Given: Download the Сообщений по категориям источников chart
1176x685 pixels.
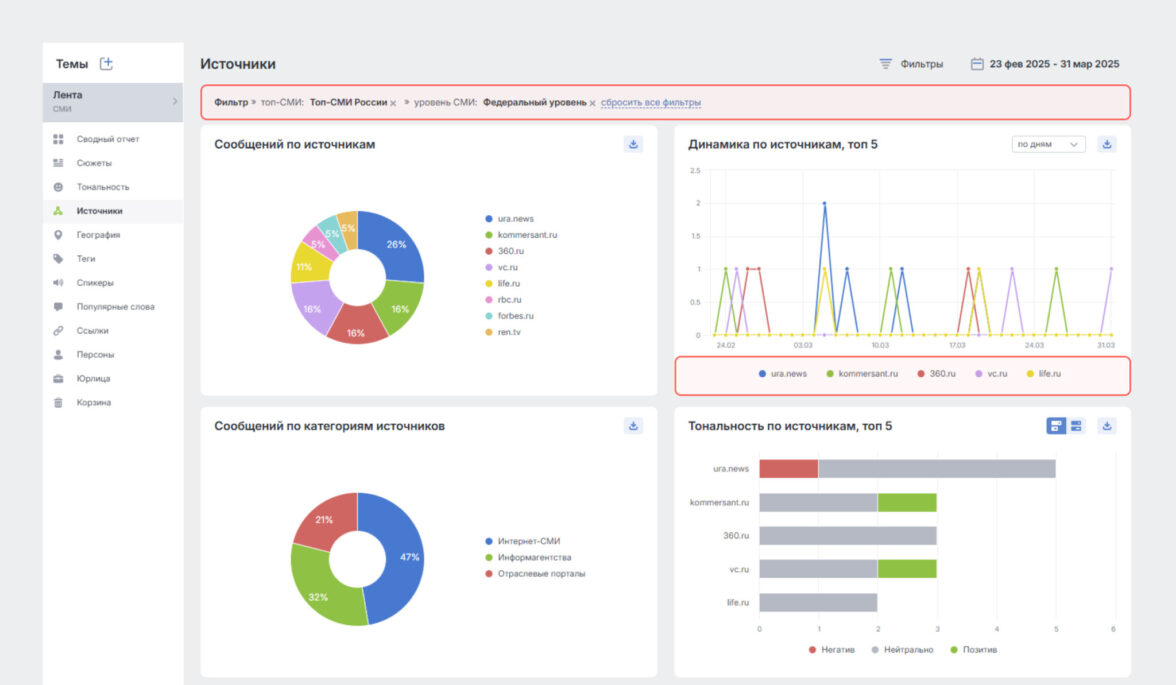Looking at the screenshot, I should (x=633, y=426).
